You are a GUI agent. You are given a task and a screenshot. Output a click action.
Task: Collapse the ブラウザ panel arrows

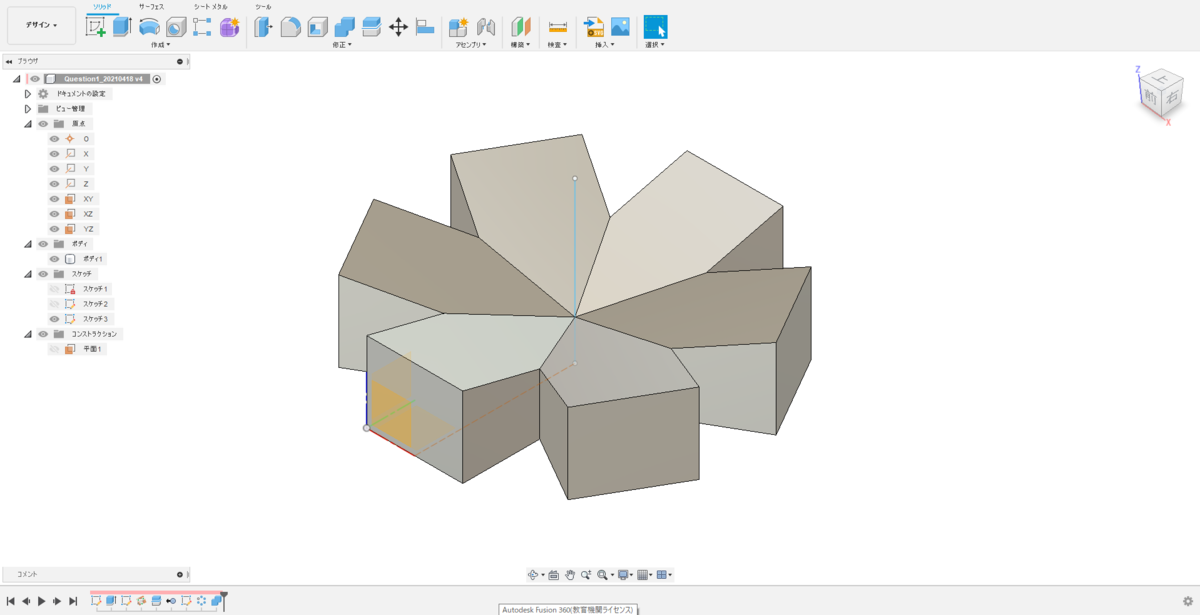9,61
